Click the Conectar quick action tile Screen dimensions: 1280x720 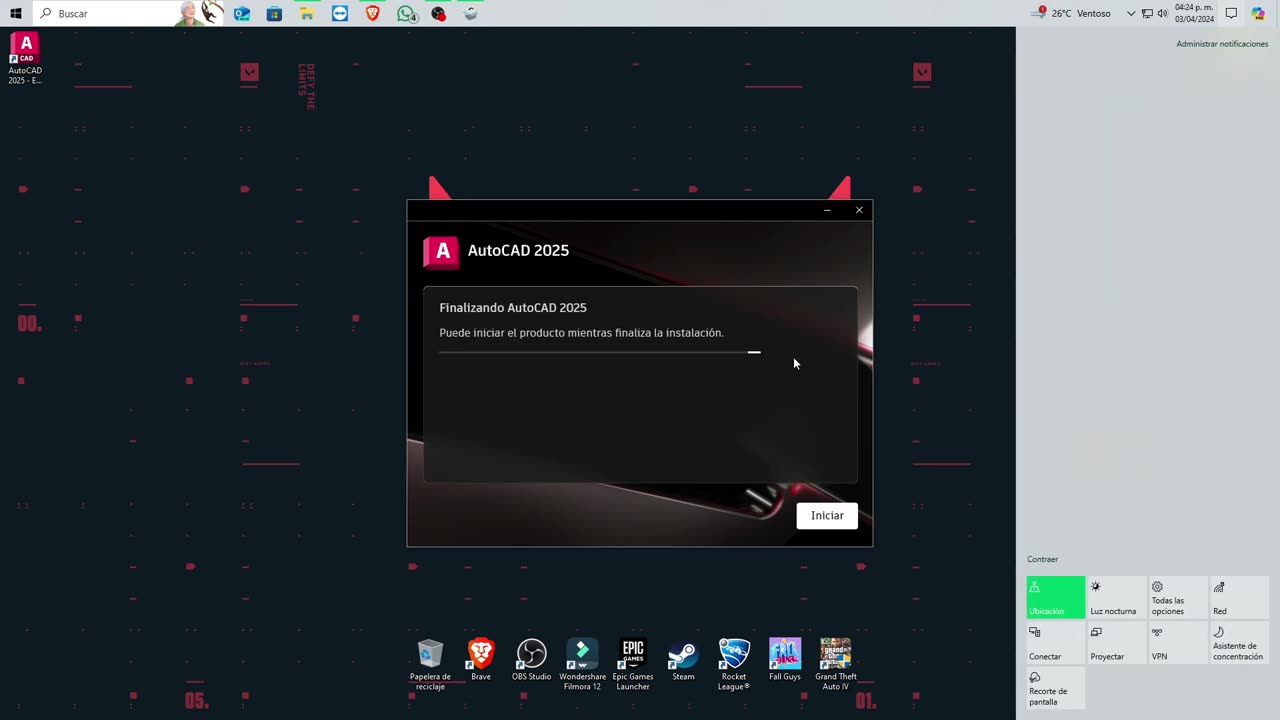click(x=1056, y=642)
